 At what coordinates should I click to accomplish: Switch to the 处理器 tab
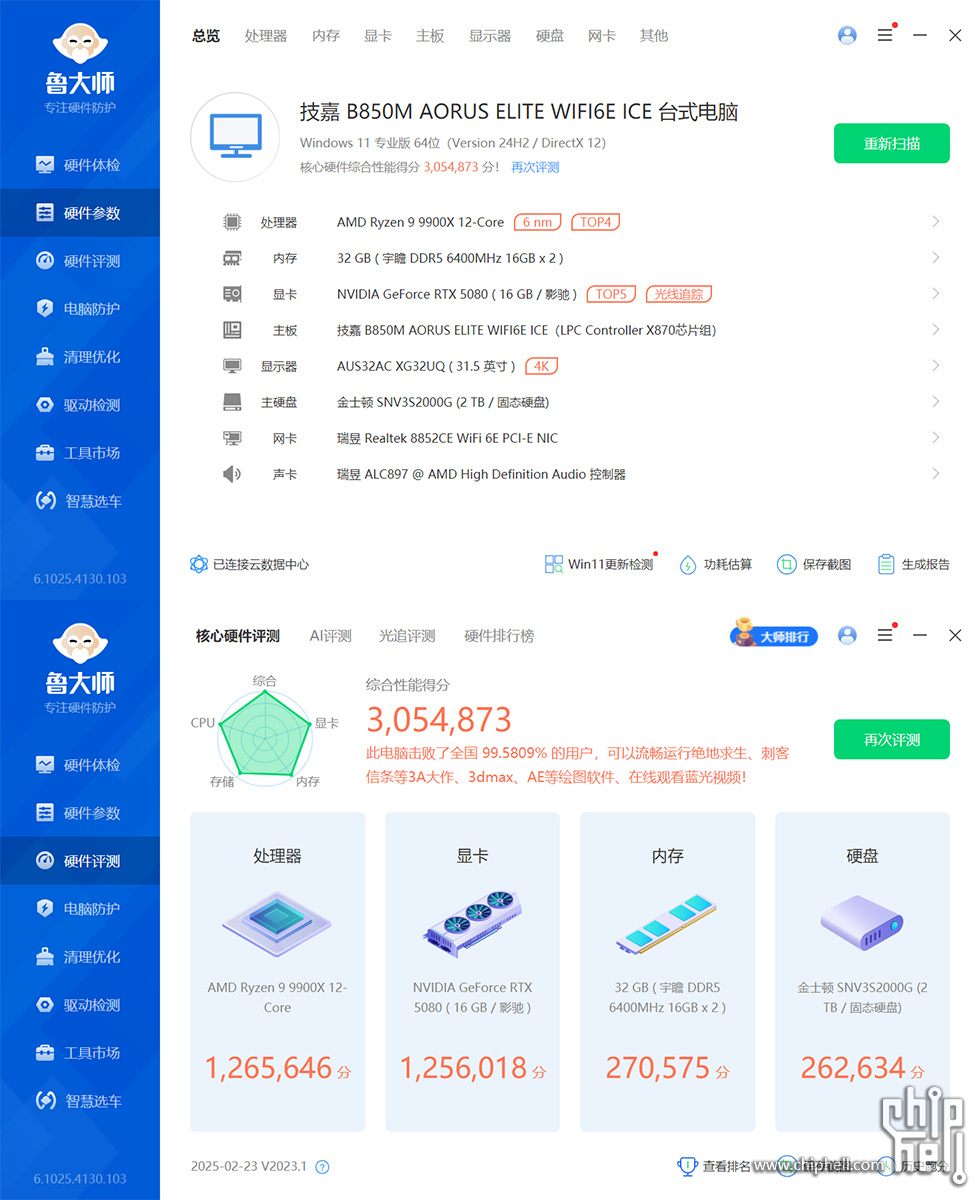[266, 36]
